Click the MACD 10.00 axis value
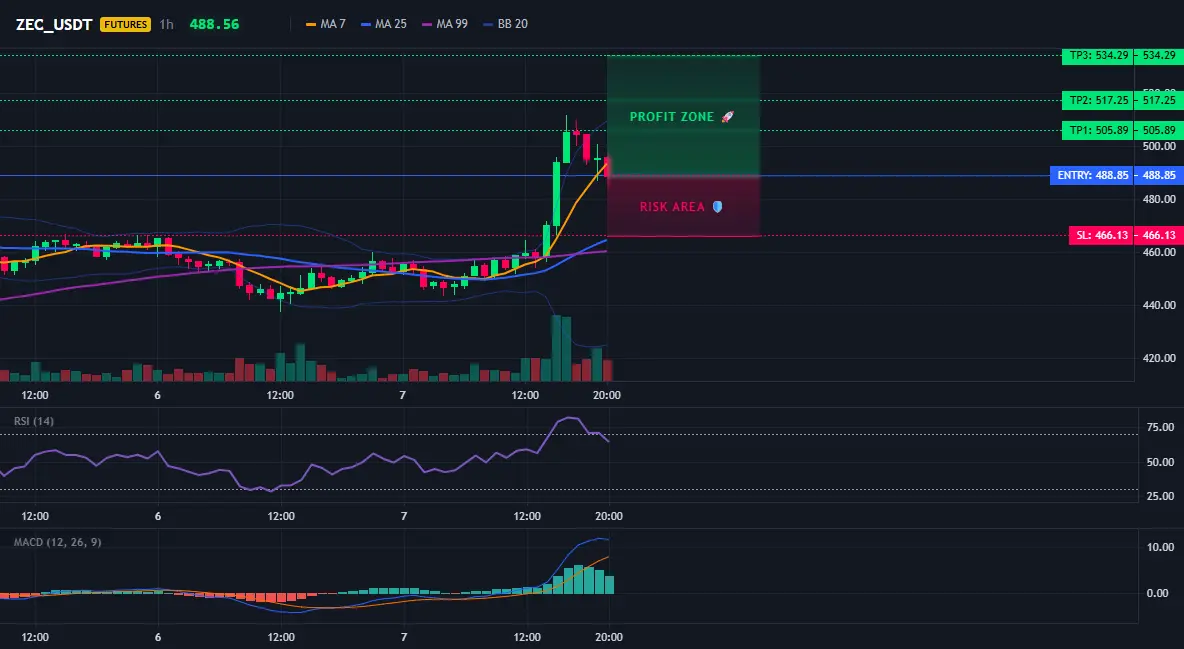Screen dimensions: 1184x649 tap(1160, 547)
